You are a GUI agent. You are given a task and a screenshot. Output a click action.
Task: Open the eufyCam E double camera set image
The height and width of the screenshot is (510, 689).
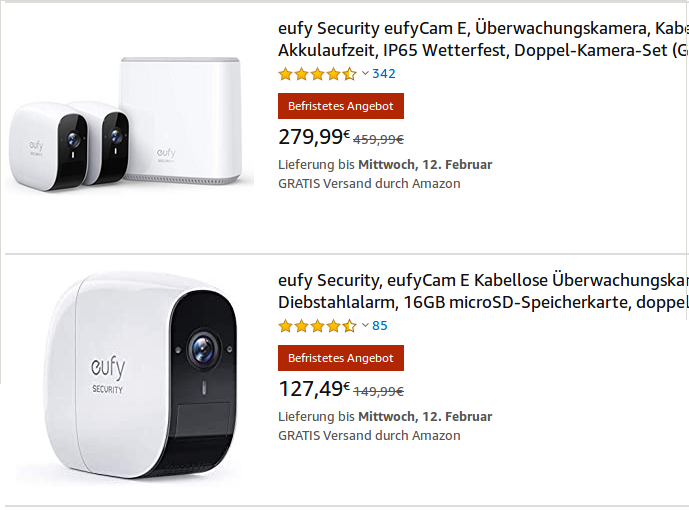[127, 126]
